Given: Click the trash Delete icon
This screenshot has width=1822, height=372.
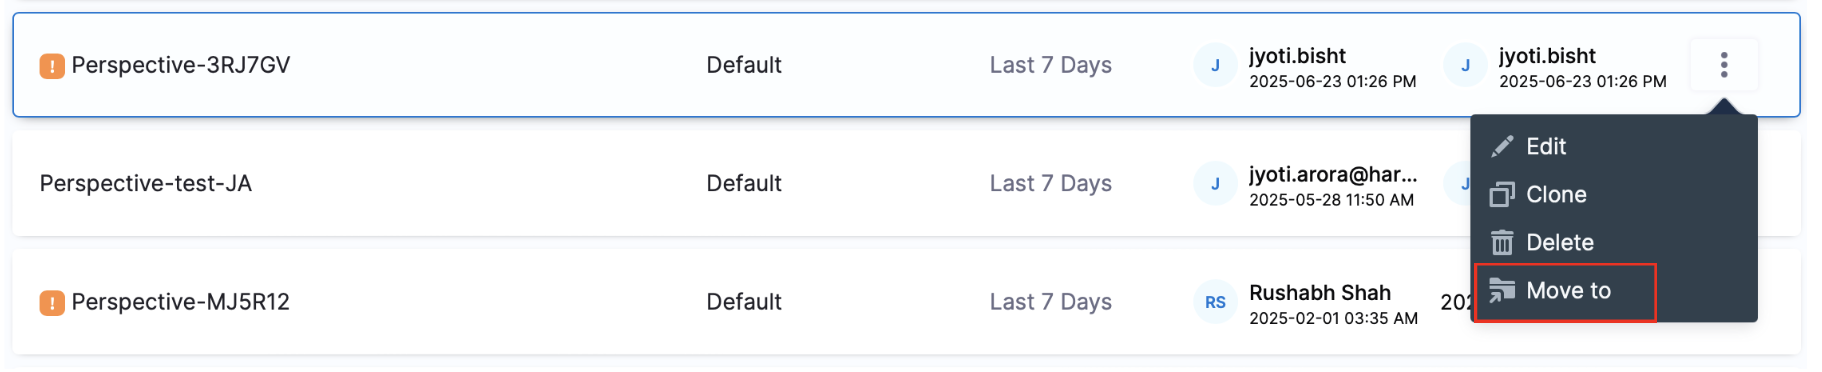Looking at the screenshot, I should tap(1502, 243).
